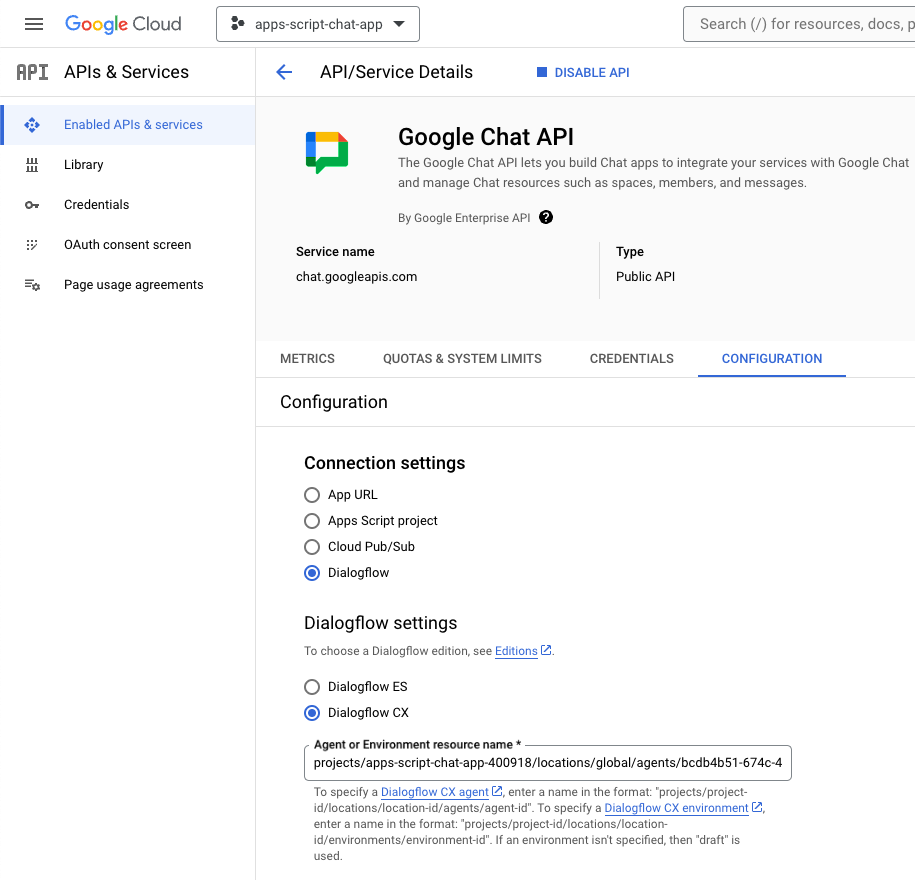Choose the Cloud Pub/Sub radio option

tap(312, 547)
